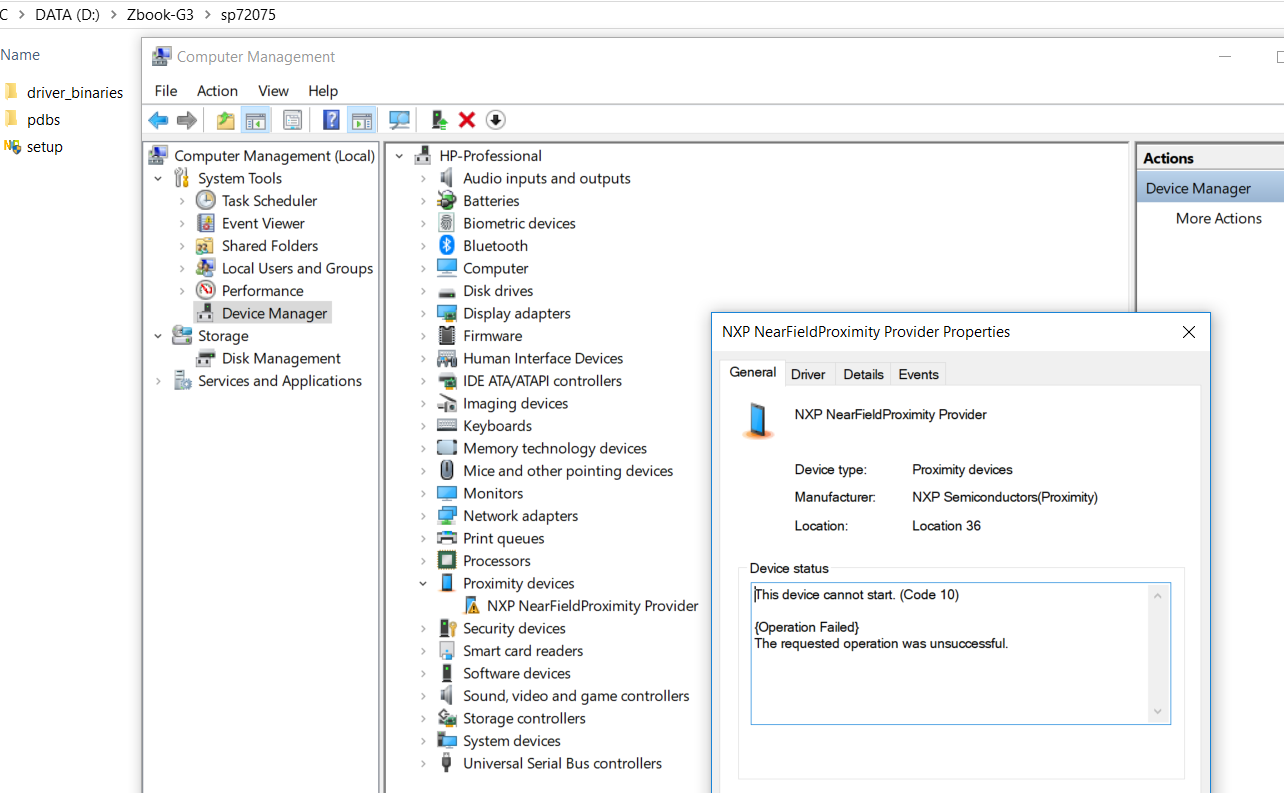Select NXP NearFieldProximity Provider tree entry
Screen dimensions: 1284x793
(592, 606)
